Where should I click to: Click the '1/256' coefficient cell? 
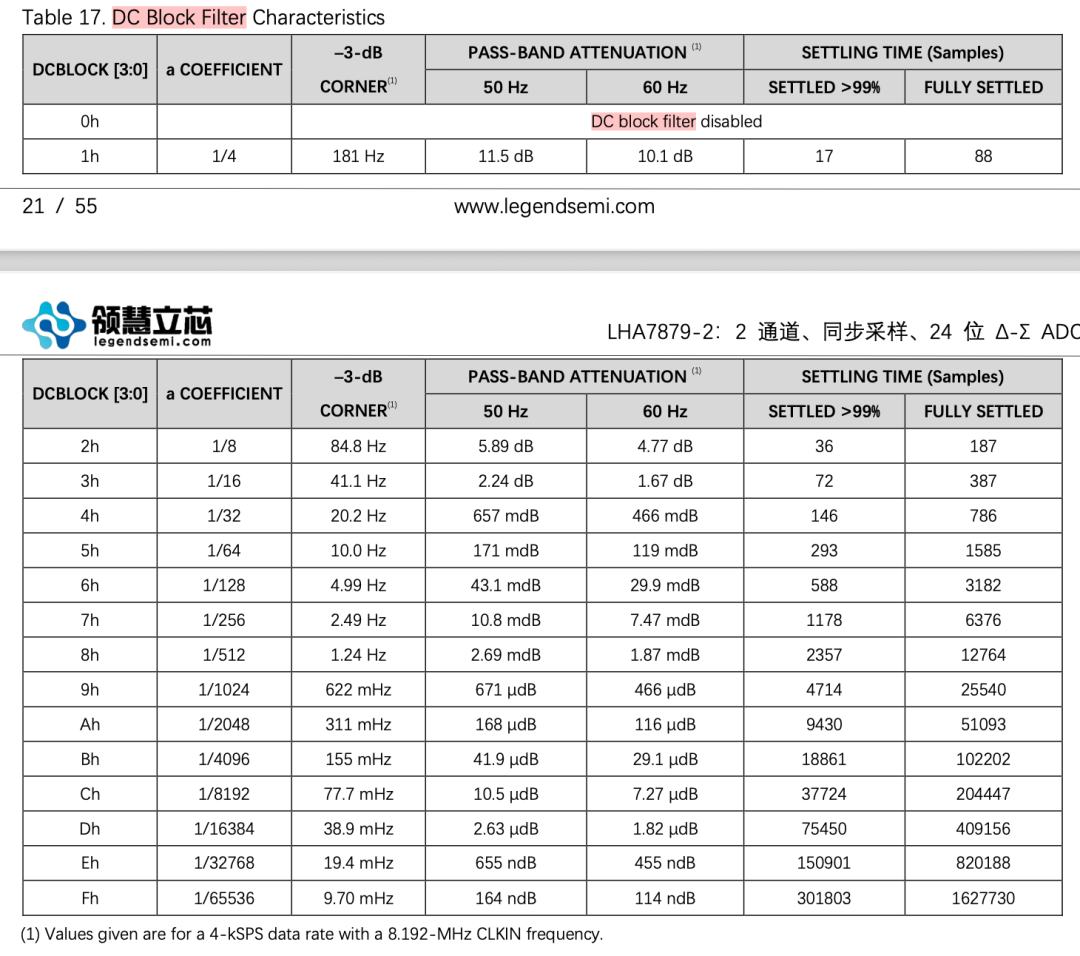tap(224, 620)
